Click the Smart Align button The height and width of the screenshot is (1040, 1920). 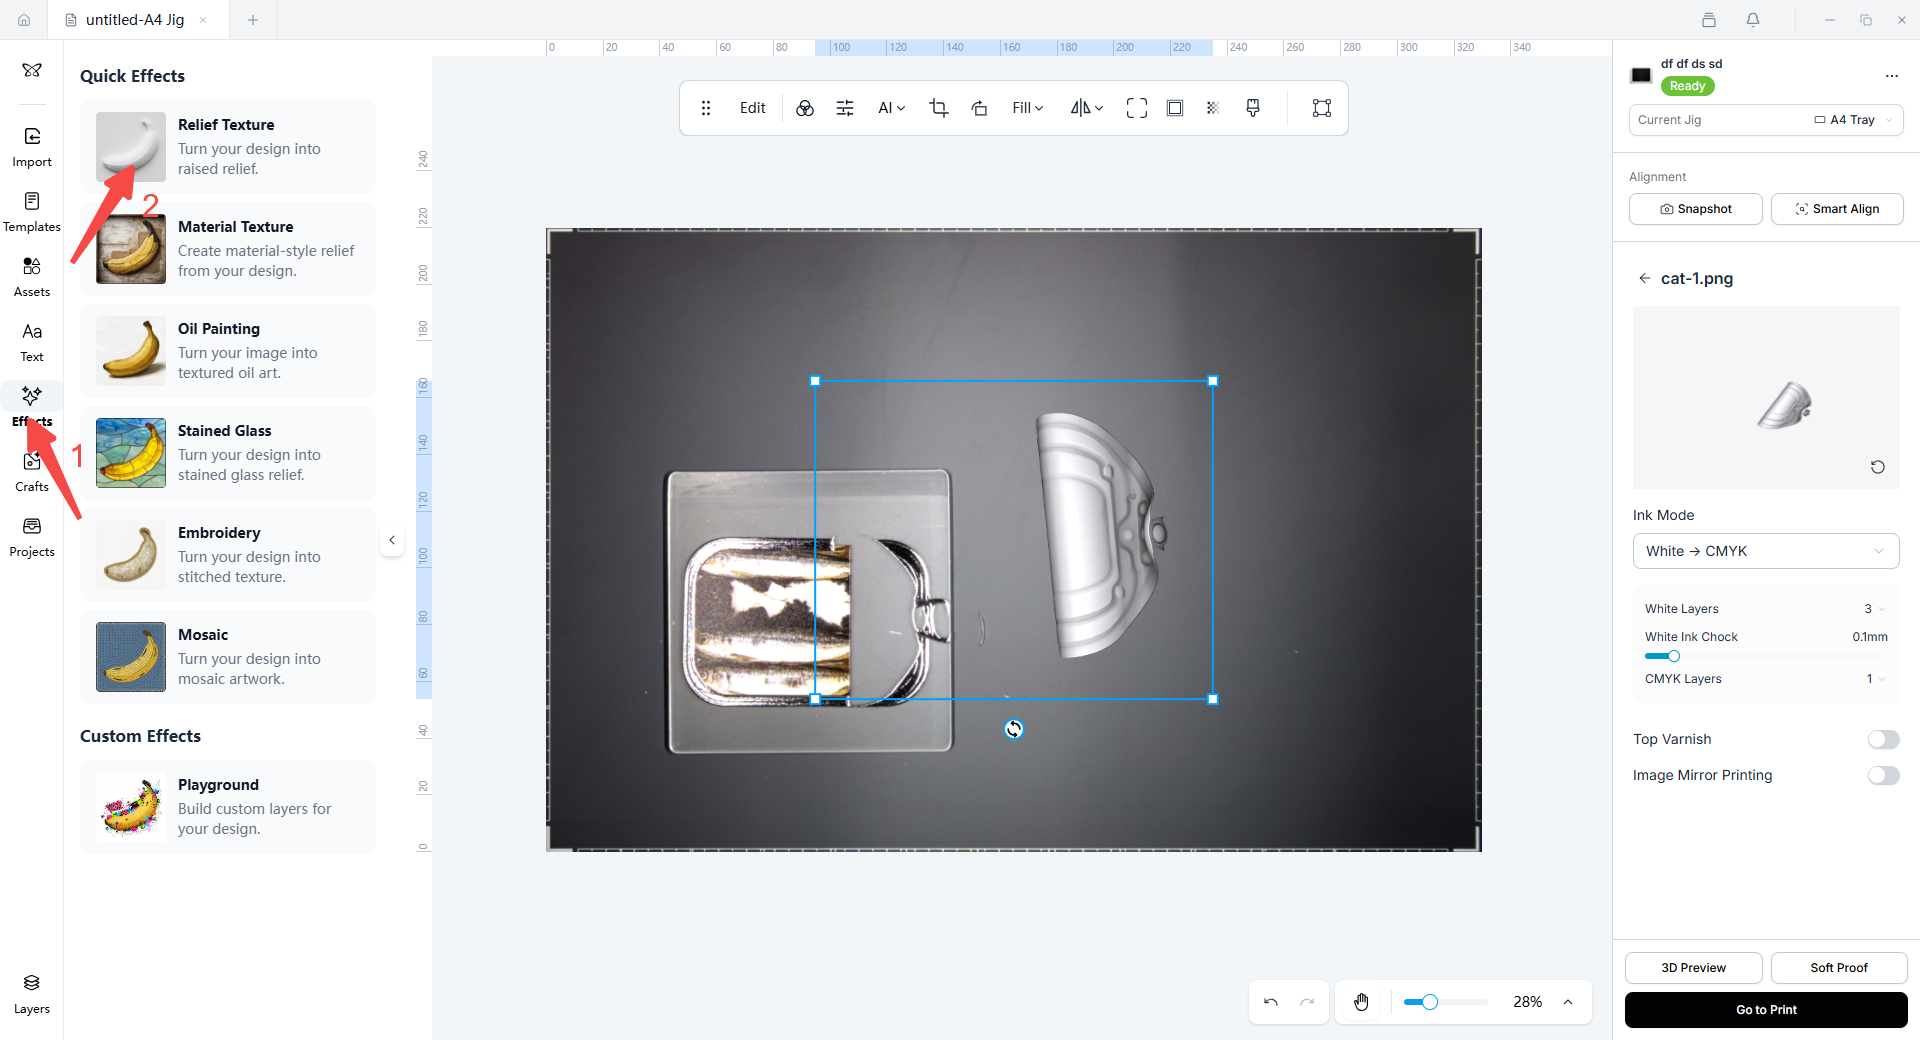point(1837,209)
